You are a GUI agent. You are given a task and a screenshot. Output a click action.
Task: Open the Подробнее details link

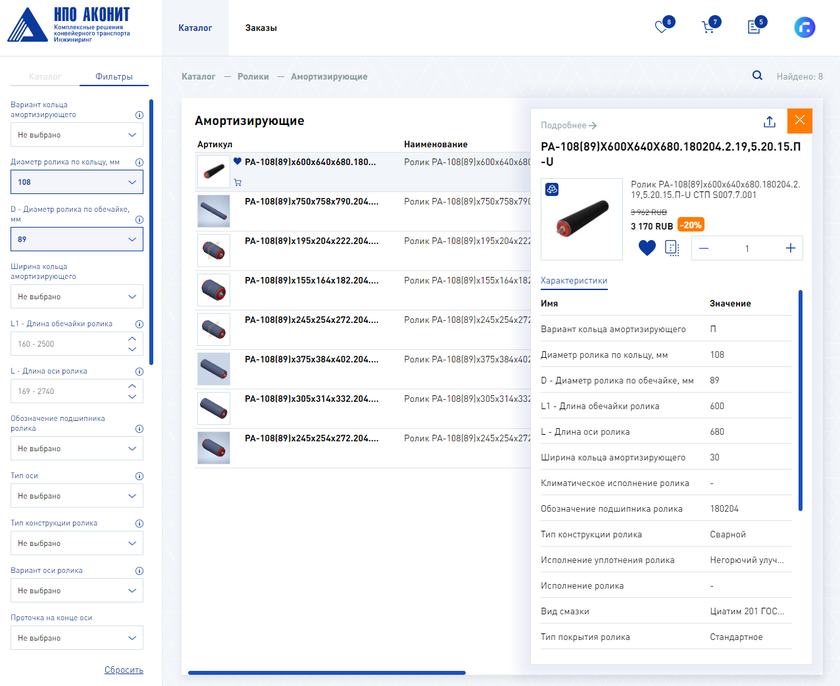click(568, 125)
